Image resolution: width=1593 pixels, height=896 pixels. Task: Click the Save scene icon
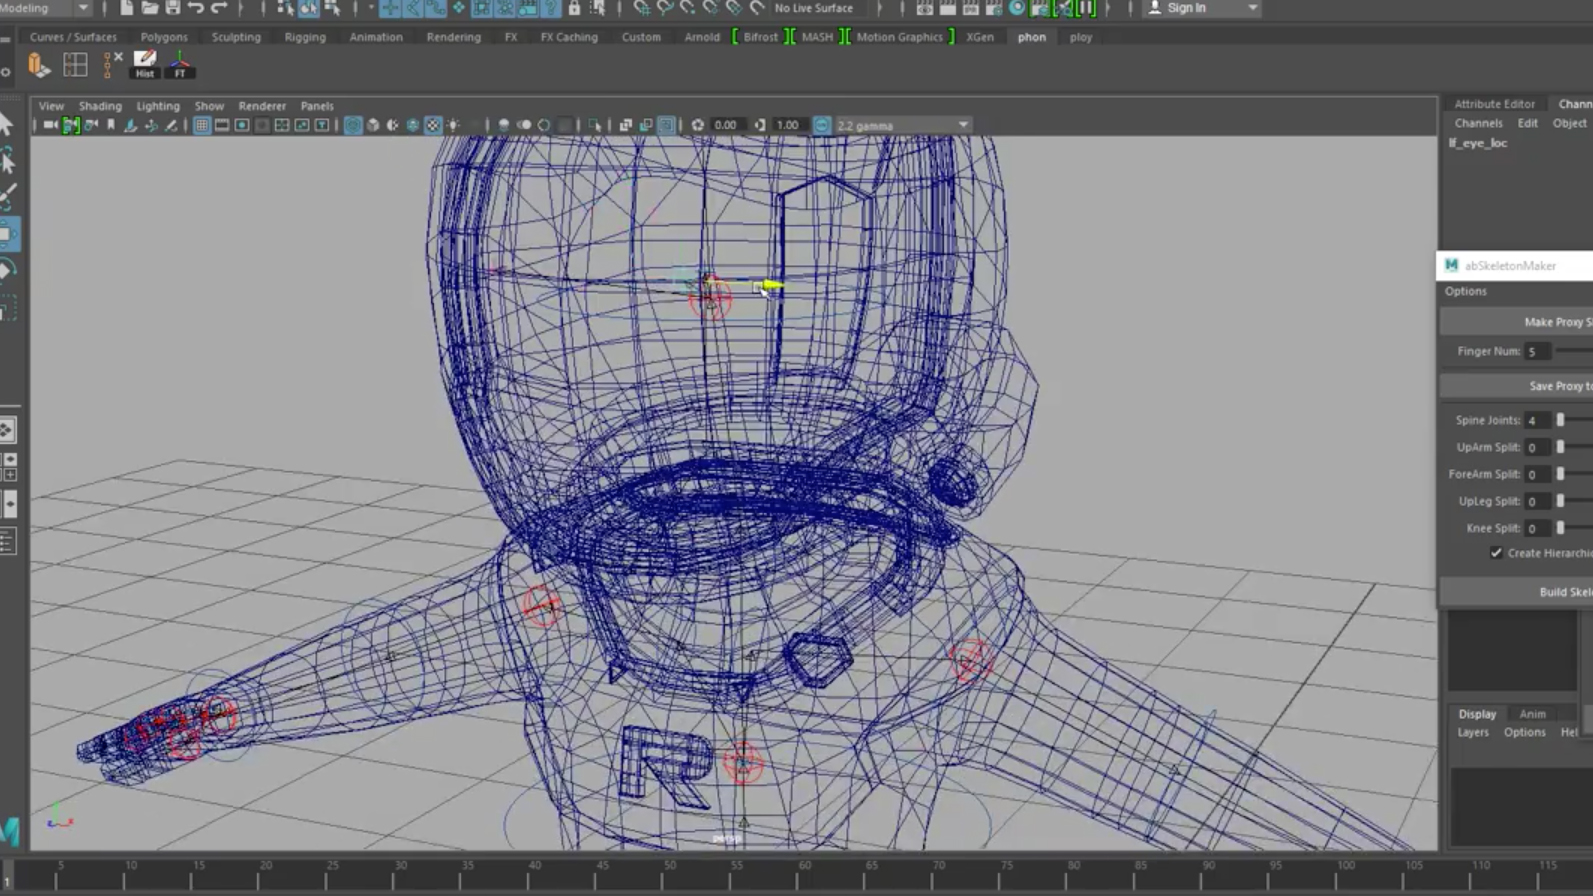[x=173, y=8]
